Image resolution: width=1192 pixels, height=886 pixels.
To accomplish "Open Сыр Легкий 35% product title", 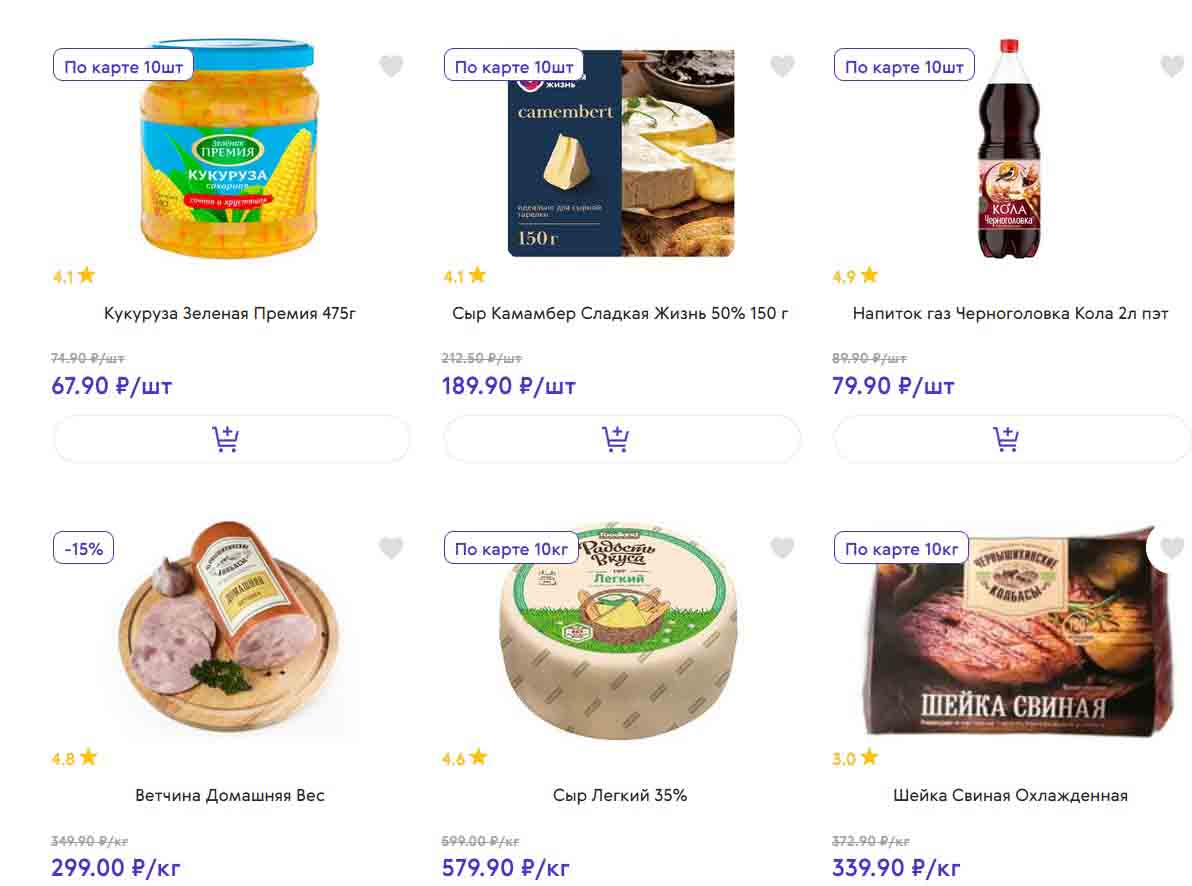I will pos(620,795).
